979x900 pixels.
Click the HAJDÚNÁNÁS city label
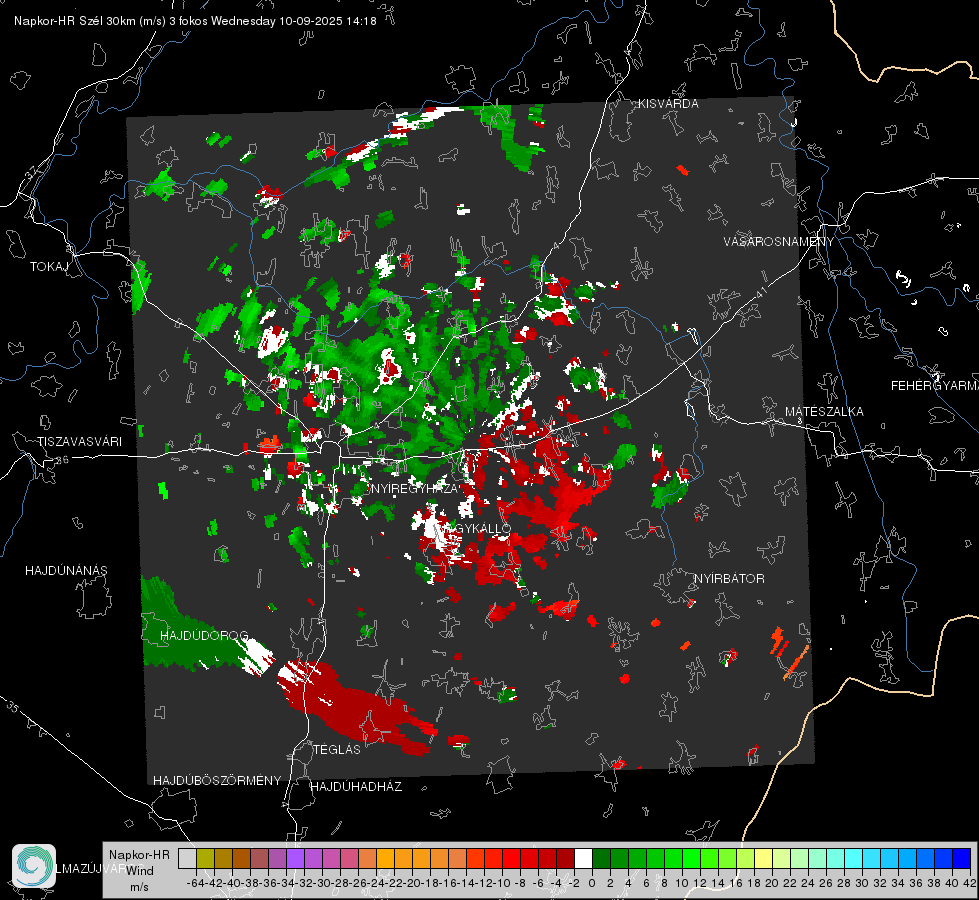(x=66, y=570)
